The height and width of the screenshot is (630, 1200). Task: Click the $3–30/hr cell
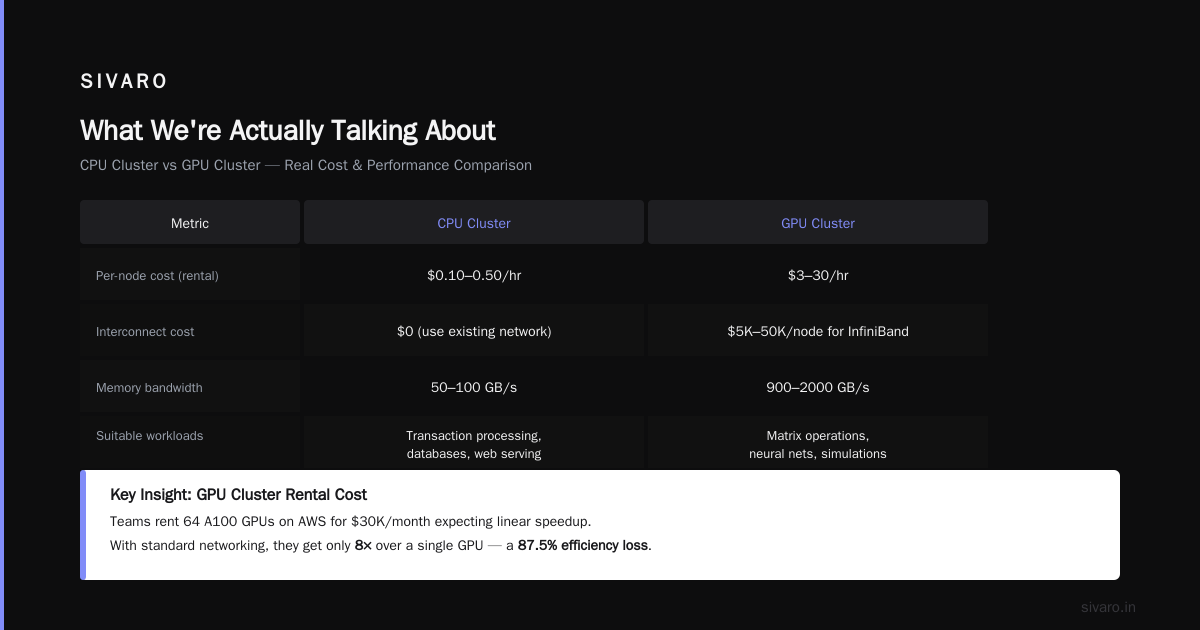pyautogui.click(x=818, y=275)
